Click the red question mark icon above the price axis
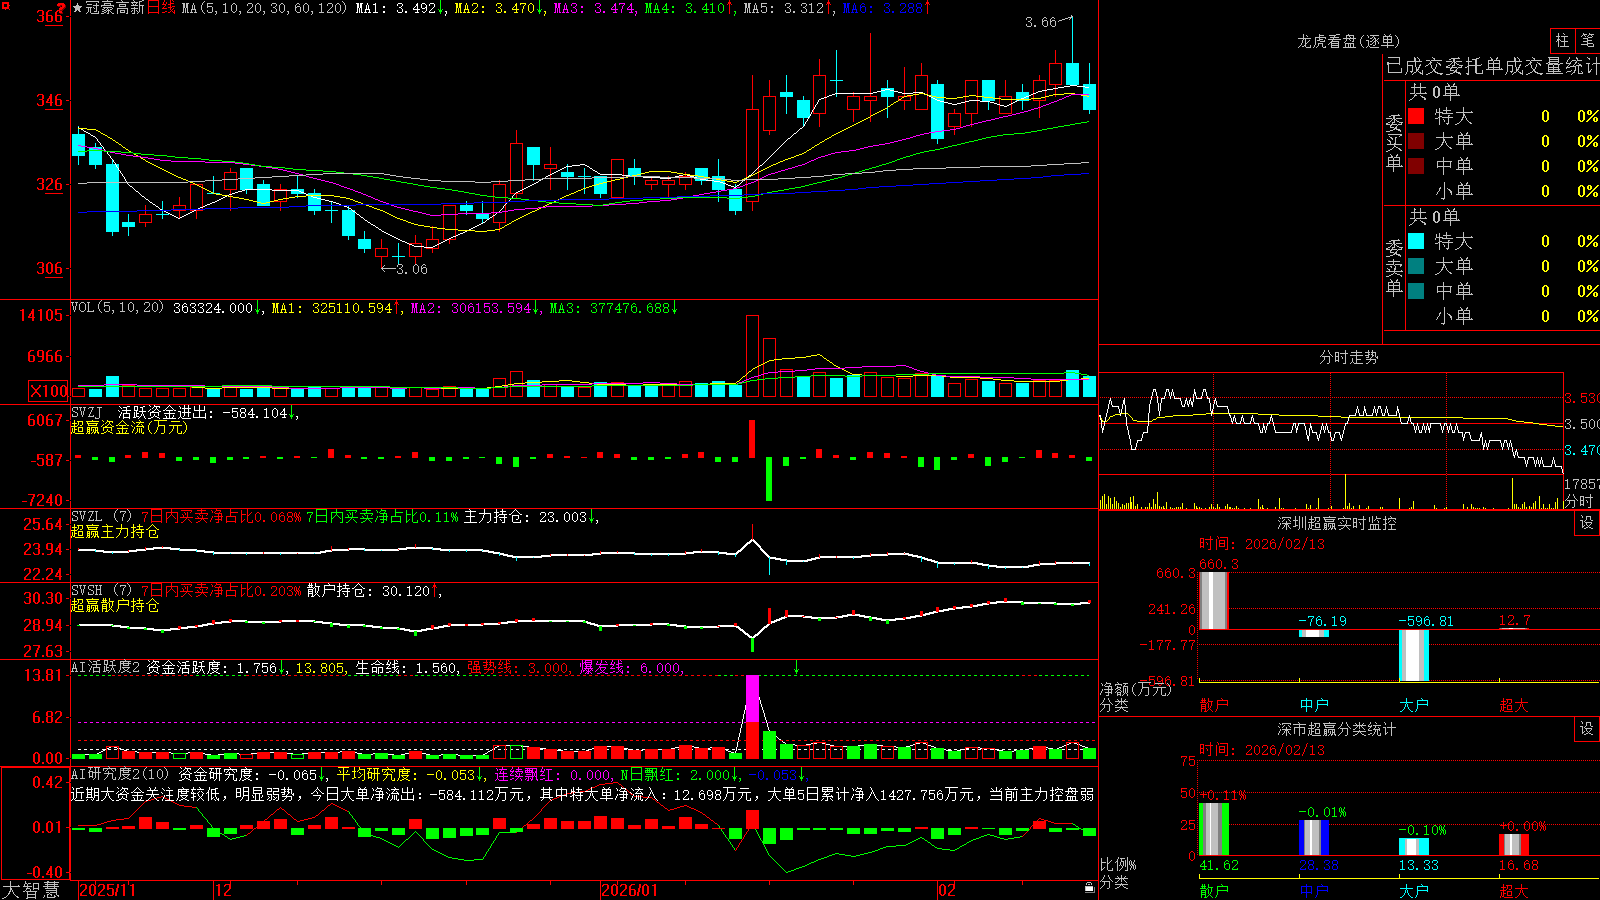The image size is (1600, 900). (x=61, y=8)
